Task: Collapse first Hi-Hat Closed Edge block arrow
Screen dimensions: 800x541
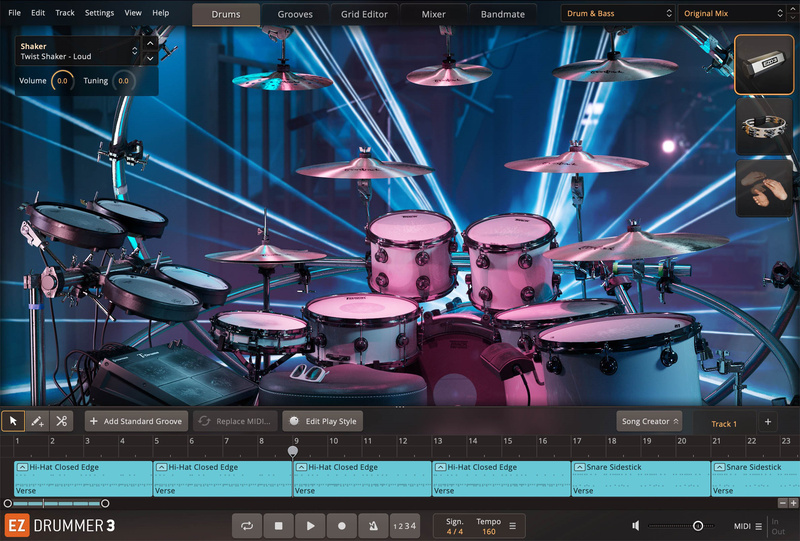Action: (x=22, y=467)
